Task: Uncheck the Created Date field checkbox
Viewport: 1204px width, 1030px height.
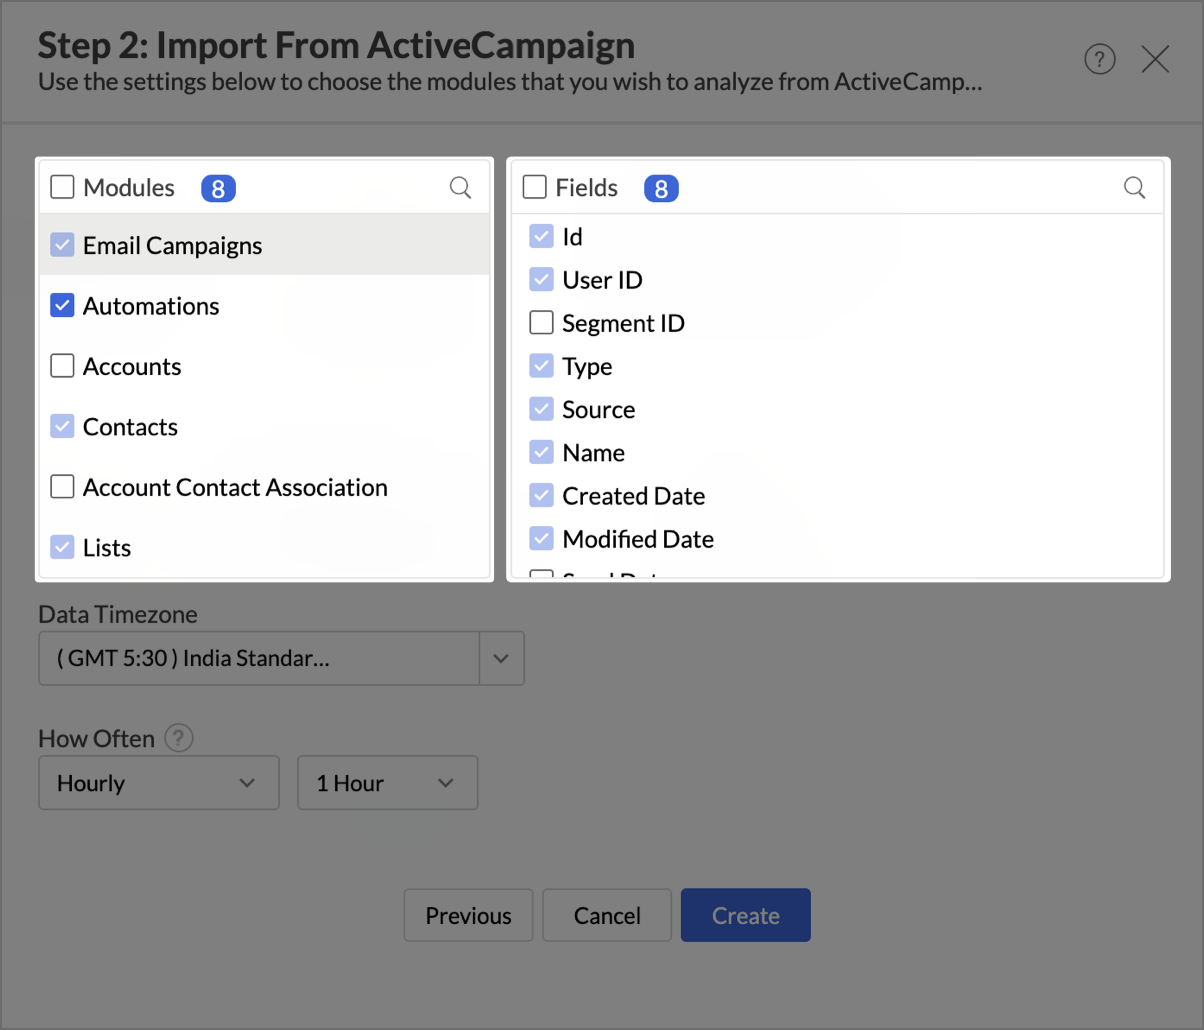Action: click(541, 495)
